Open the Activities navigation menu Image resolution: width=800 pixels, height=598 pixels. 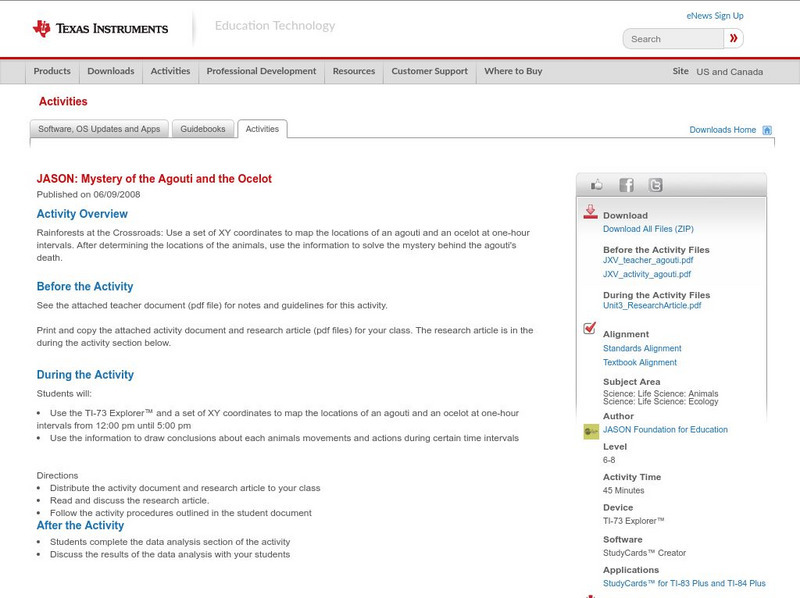170,71
